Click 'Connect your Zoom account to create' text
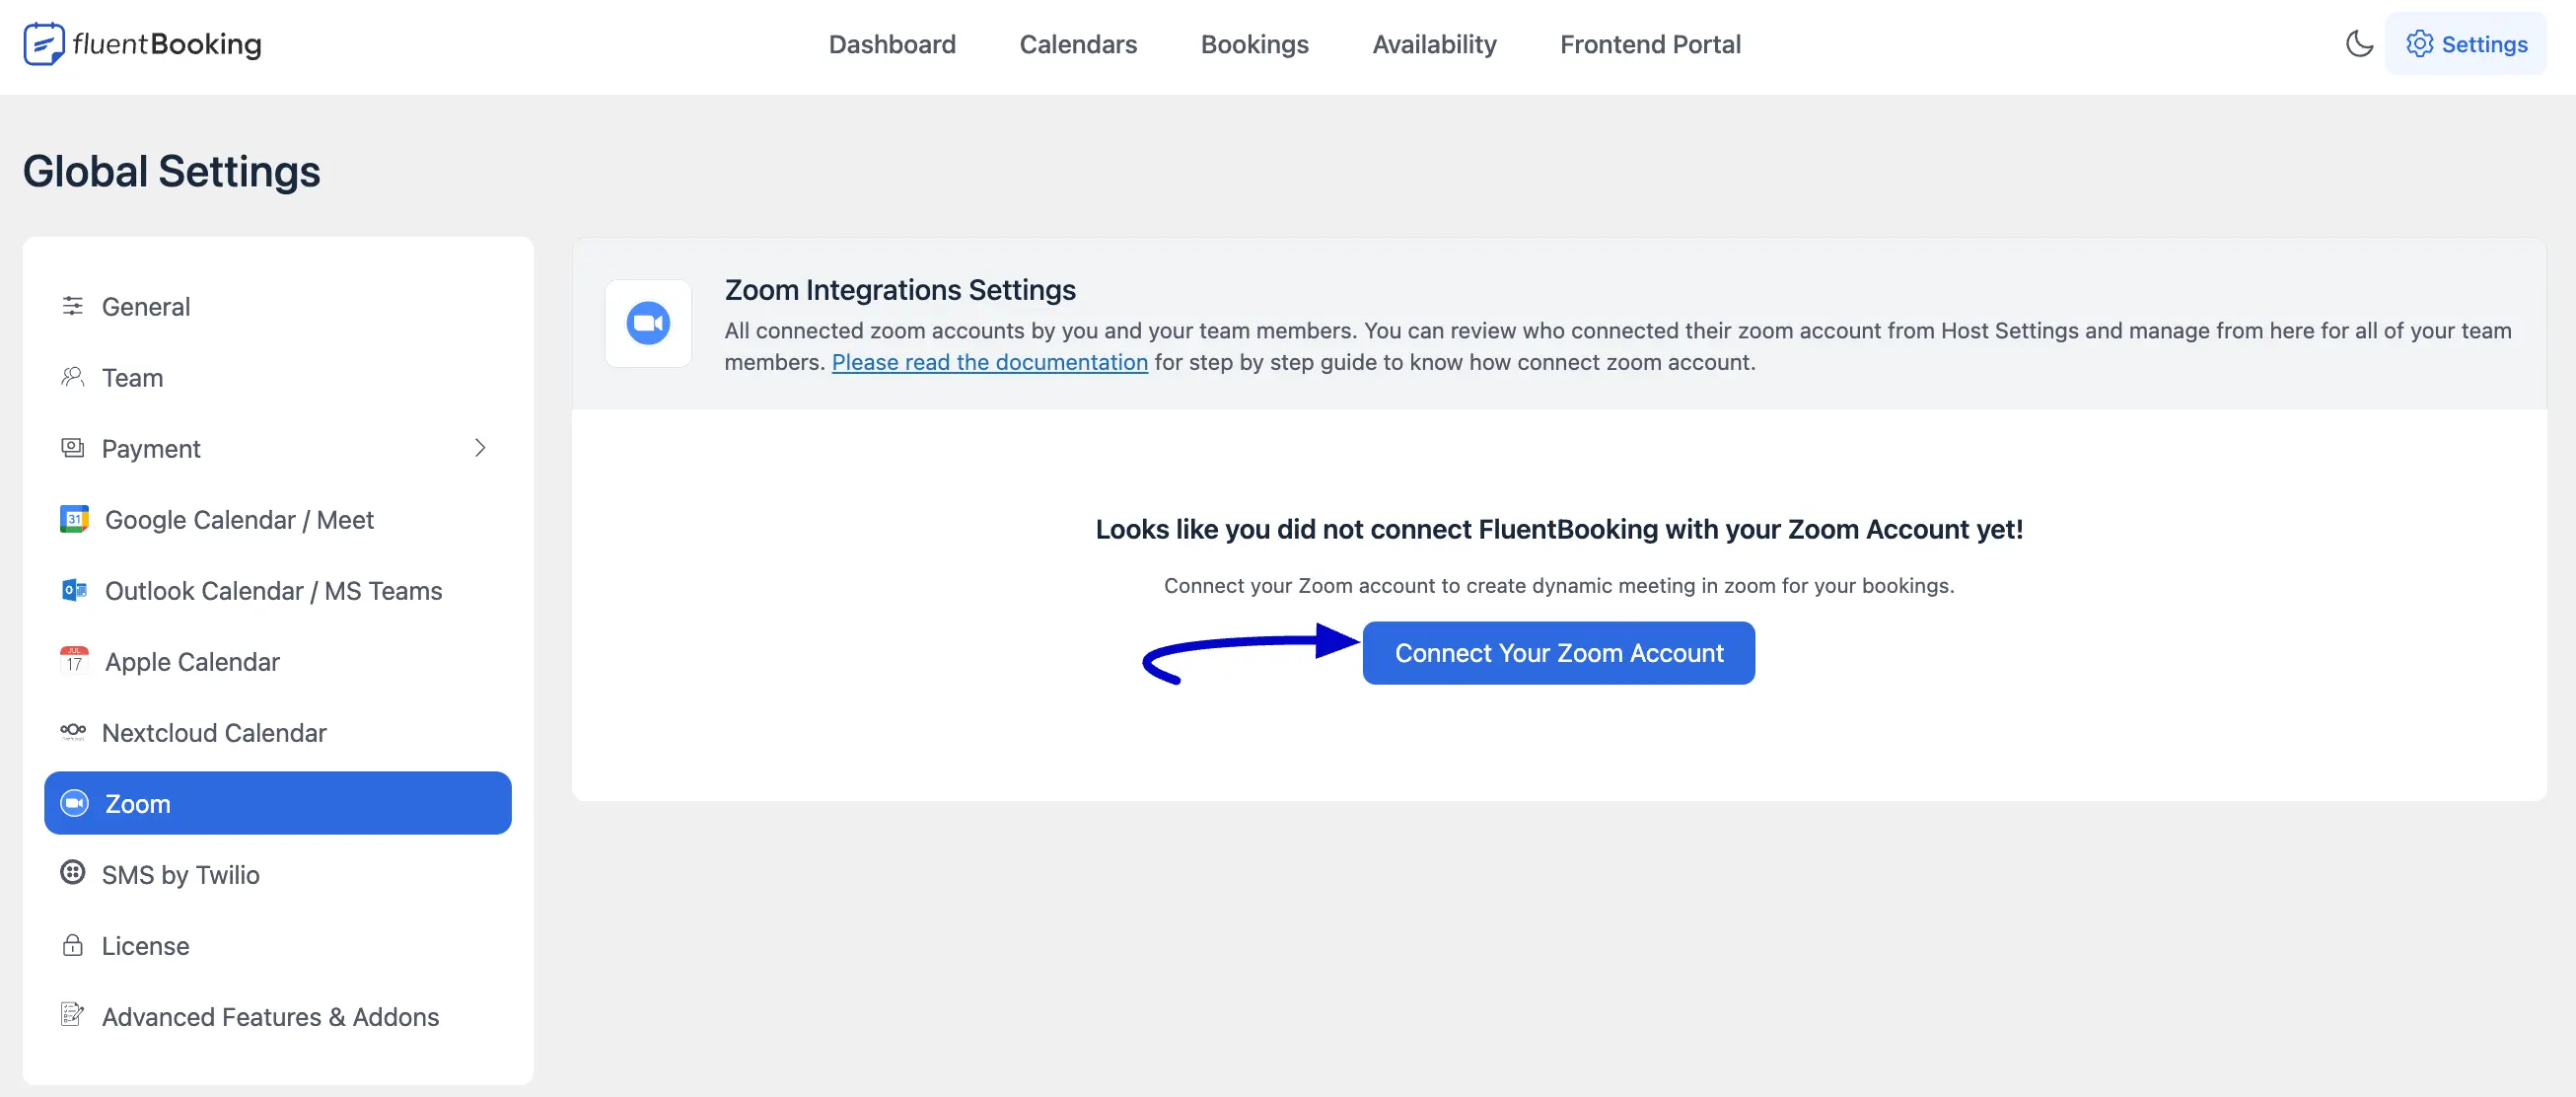 click(1558, 585)
